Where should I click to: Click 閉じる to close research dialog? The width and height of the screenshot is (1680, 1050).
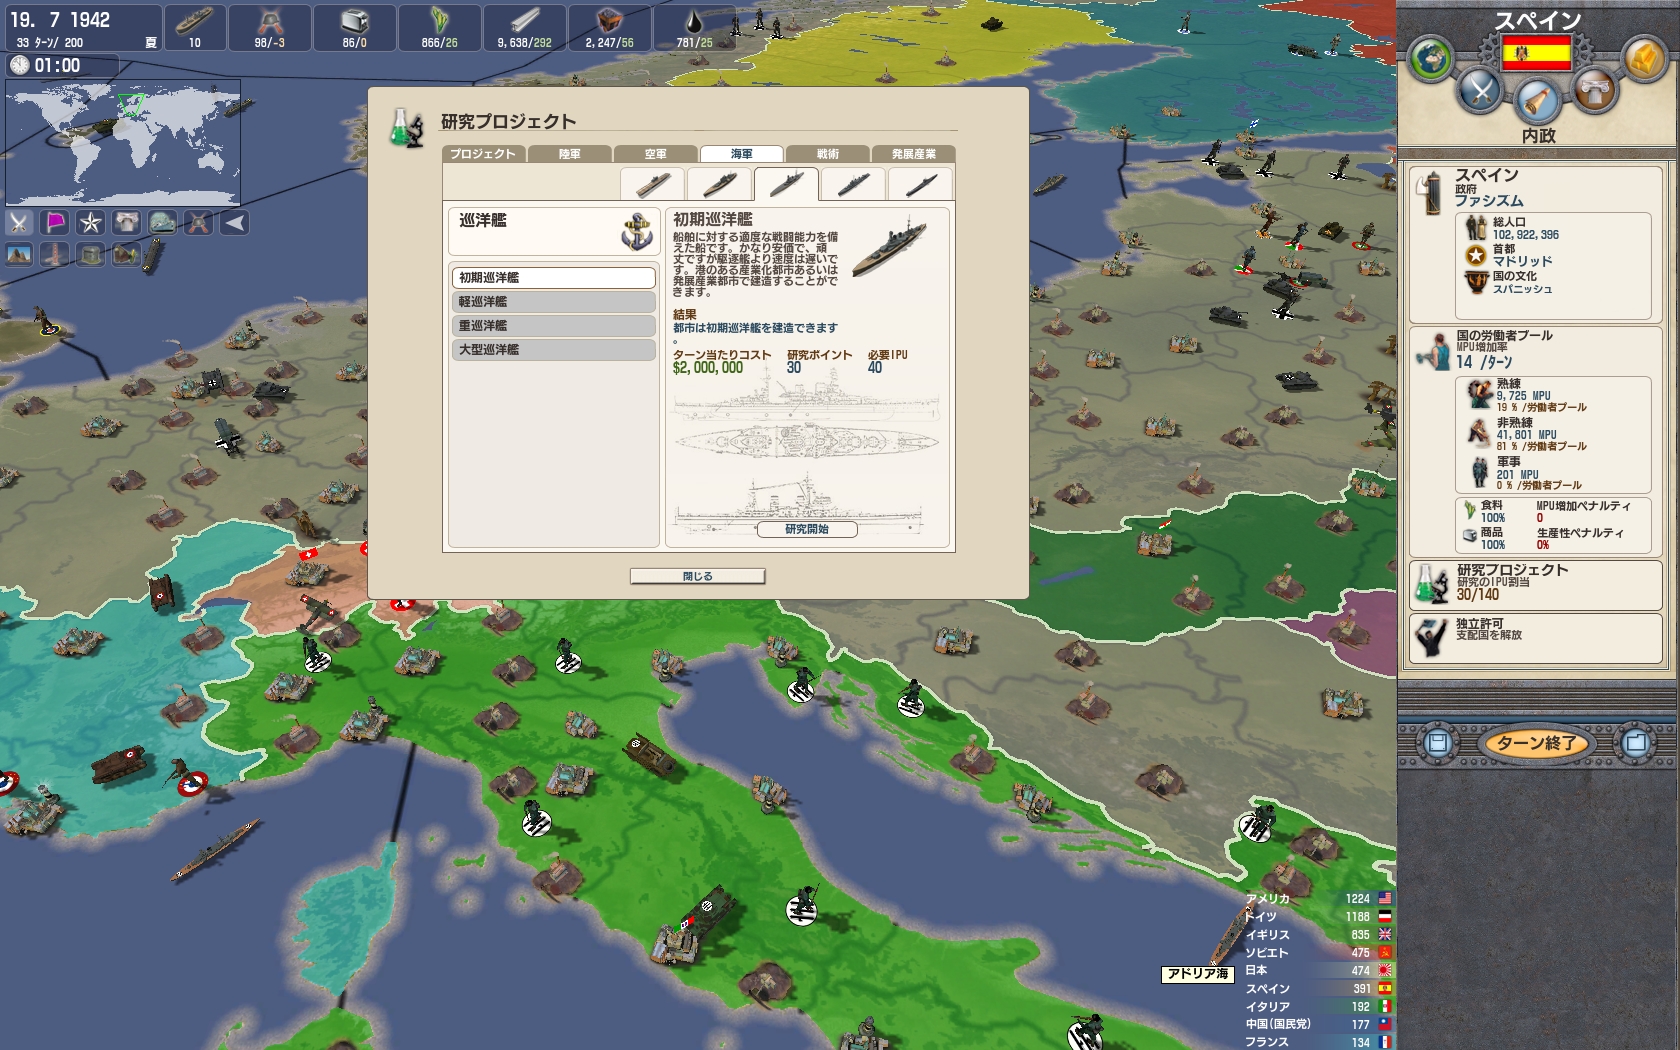pos(697,576)
